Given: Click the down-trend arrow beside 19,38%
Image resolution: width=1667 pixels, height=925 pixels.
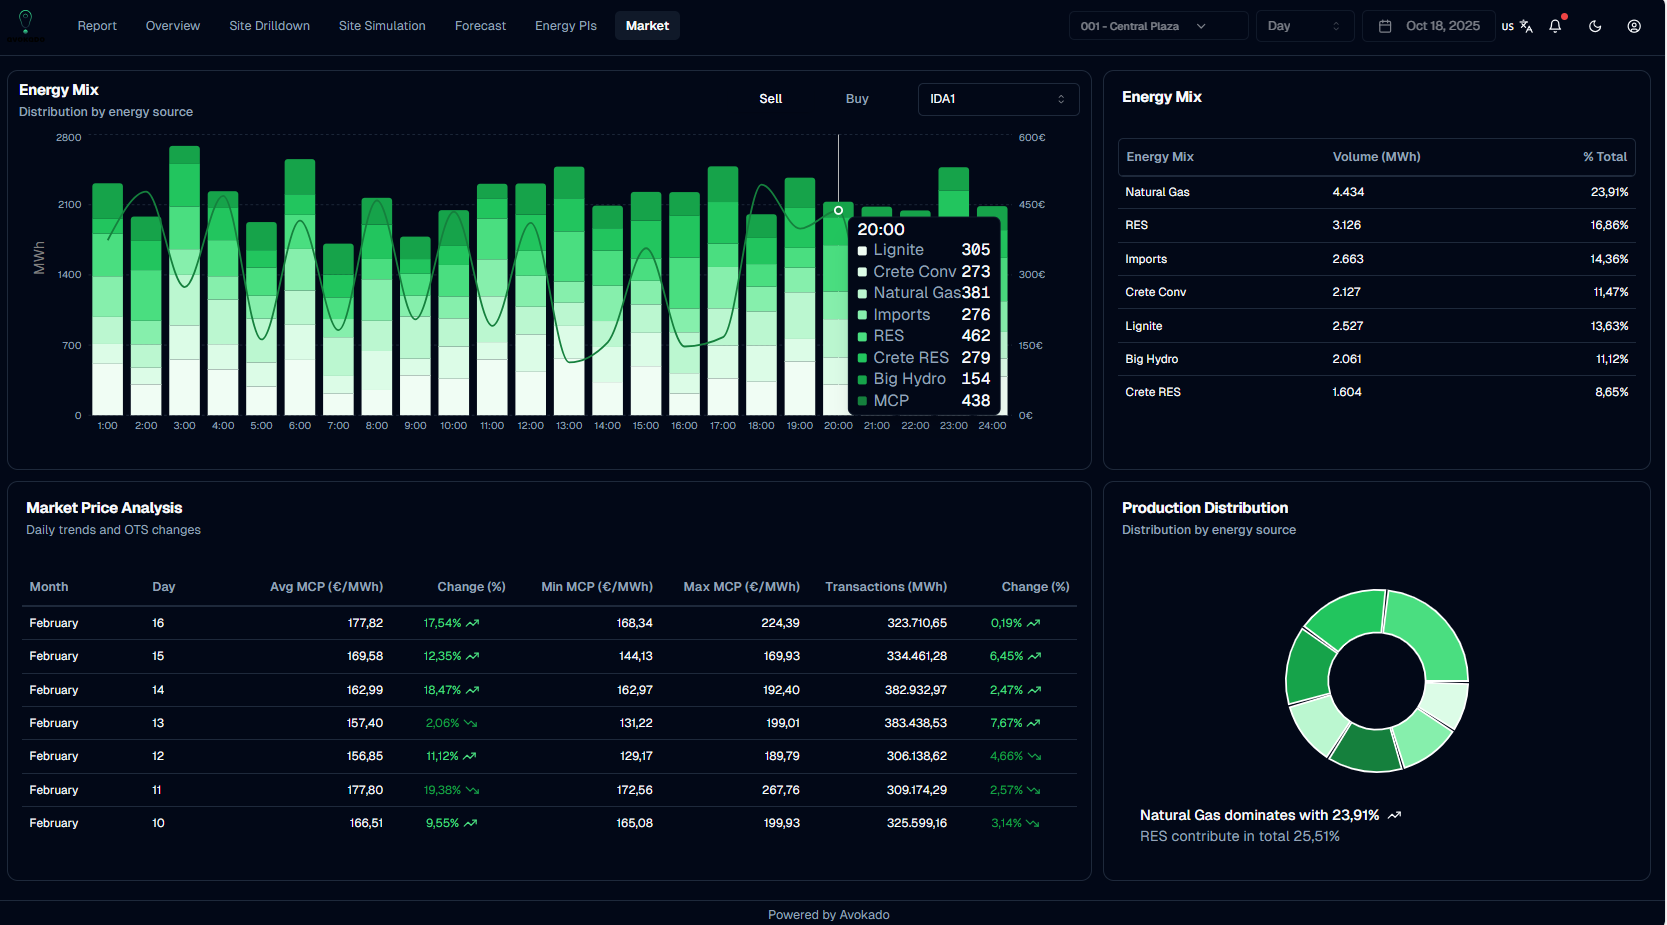Looking at the screenshot, I should [x=473, y=790].
